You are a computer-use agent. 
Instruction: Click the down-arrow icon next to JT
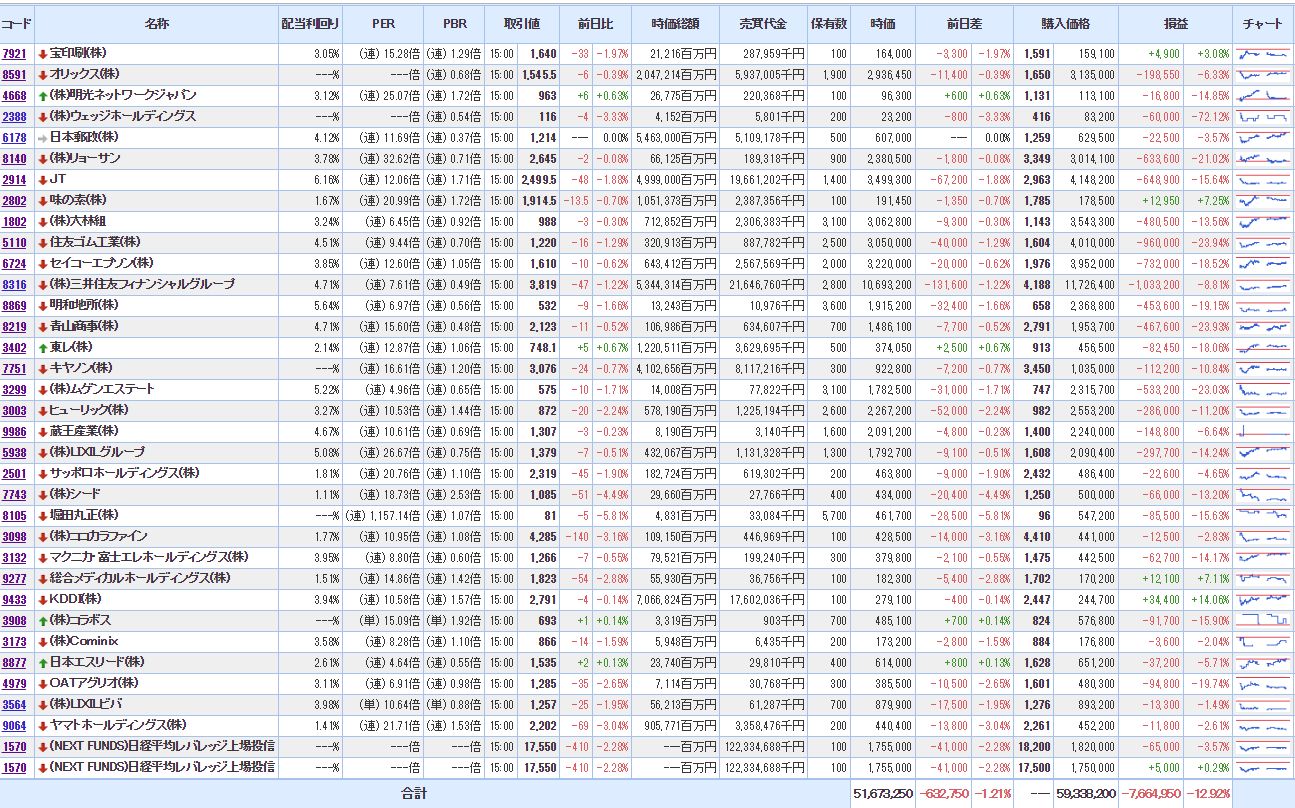click(43, 179)
